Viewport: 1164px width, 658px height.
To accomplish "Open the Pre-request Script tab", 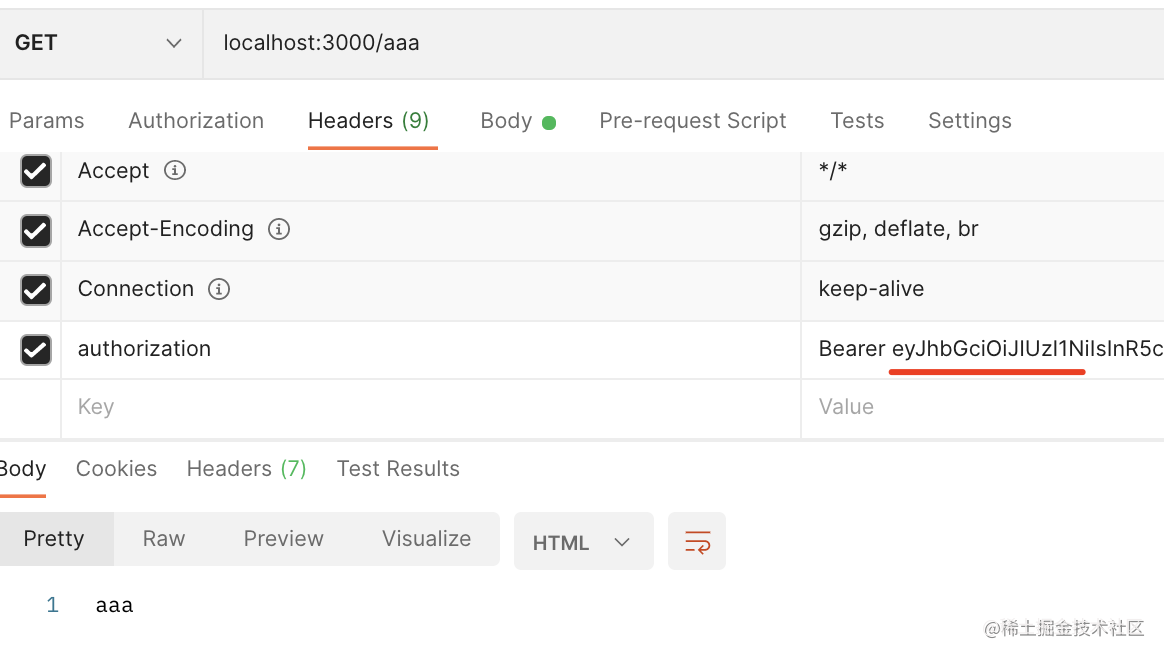I will 692,121.
